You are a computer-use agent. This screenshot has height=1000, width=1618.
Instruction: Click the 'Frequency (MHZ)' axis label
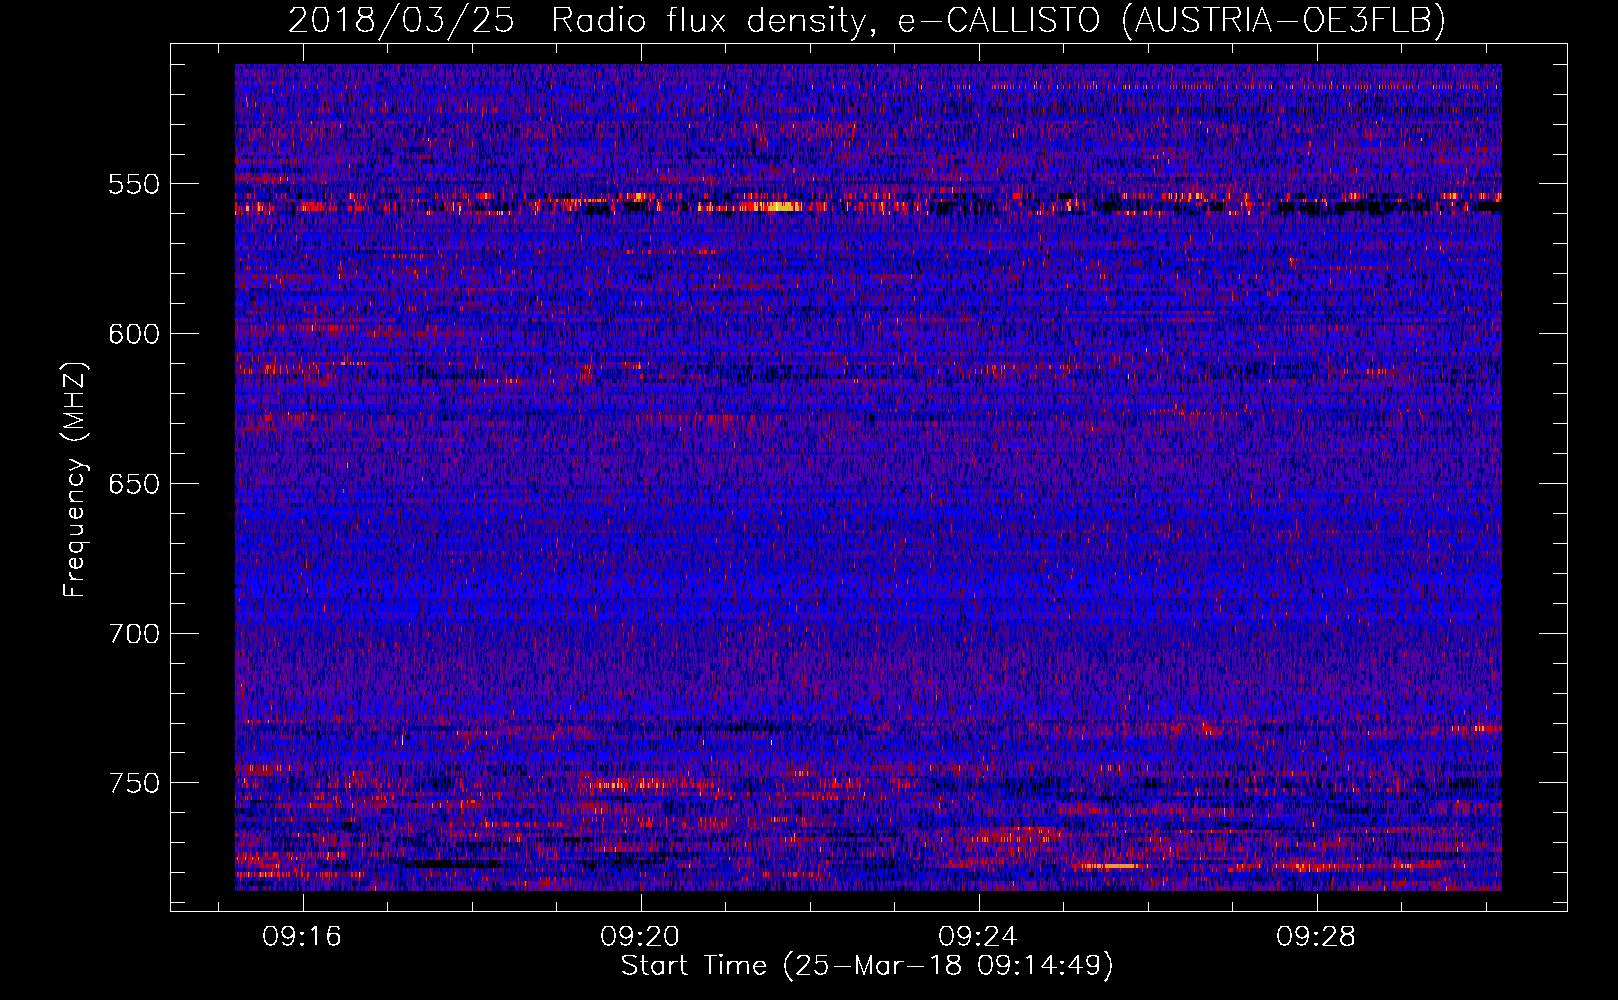[x=75, y=480]
